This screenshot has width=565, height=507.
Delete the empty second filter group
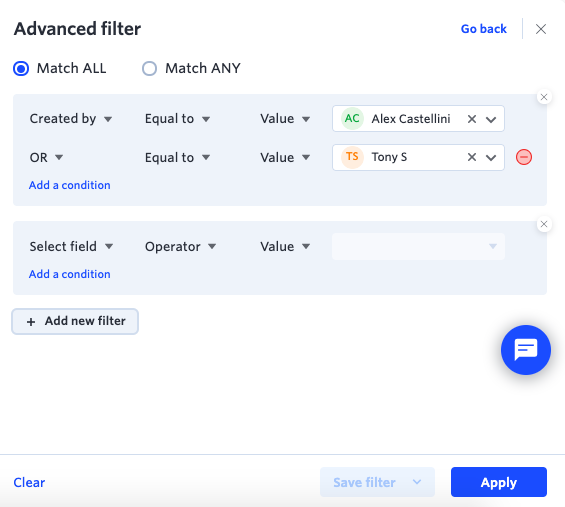click(544, 224)
